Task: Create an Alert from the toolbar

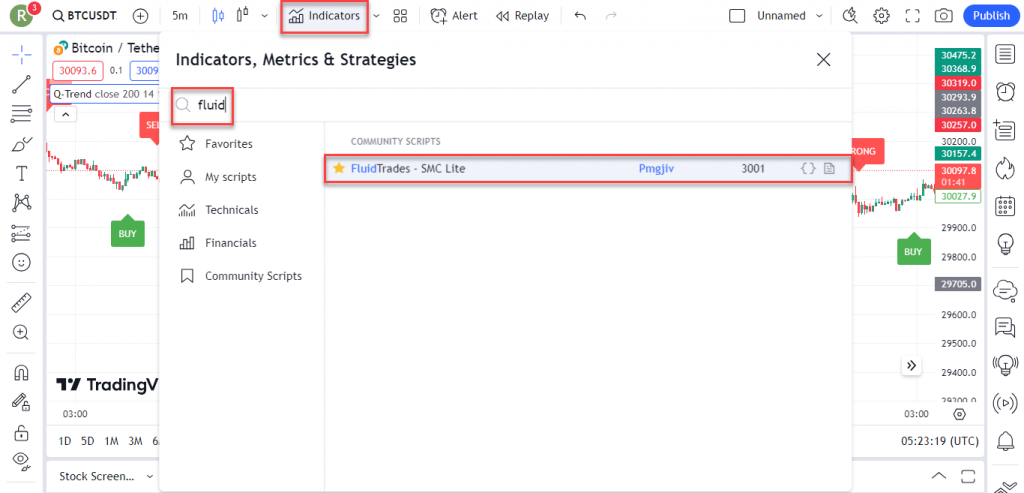Action: (453, 16)
